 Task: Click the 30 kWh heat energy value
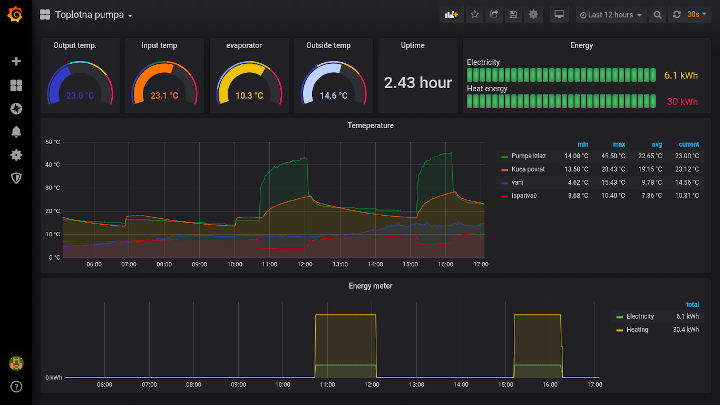(682, 101)
